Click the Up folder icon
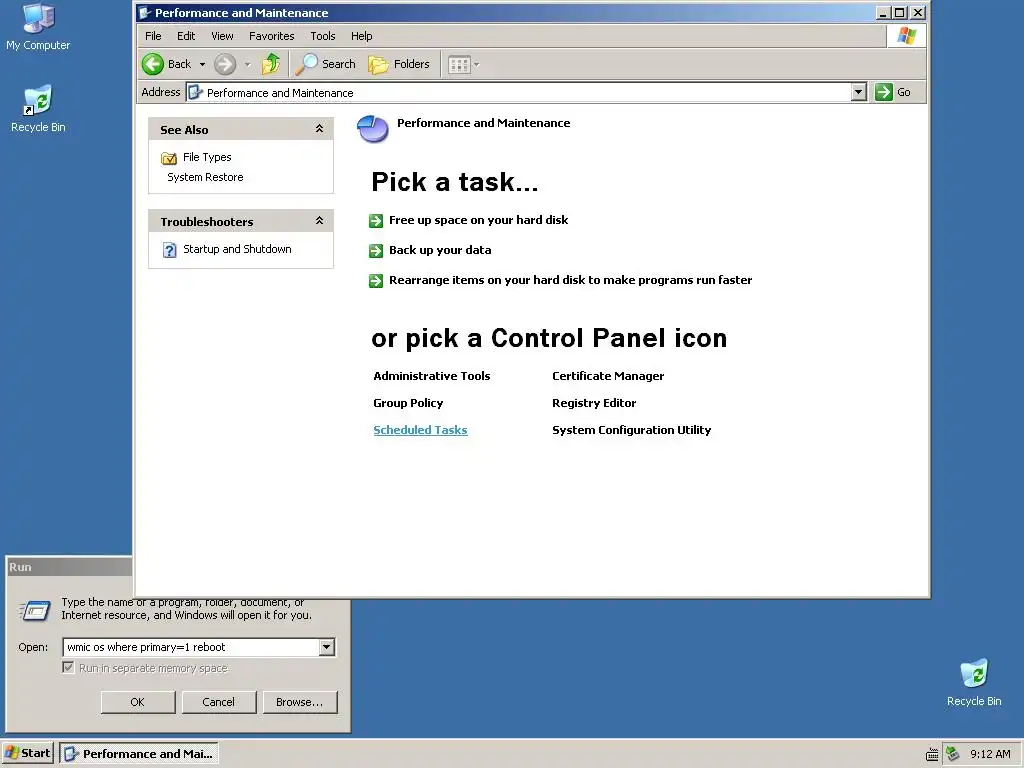 tap(270, 64)
